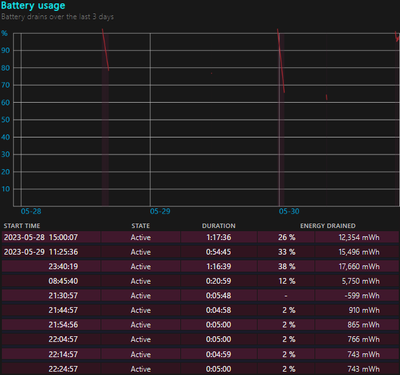Click the 05-28 date axis label
The height and width of the screenshot is (375, 400).
[x=31, y=211]
